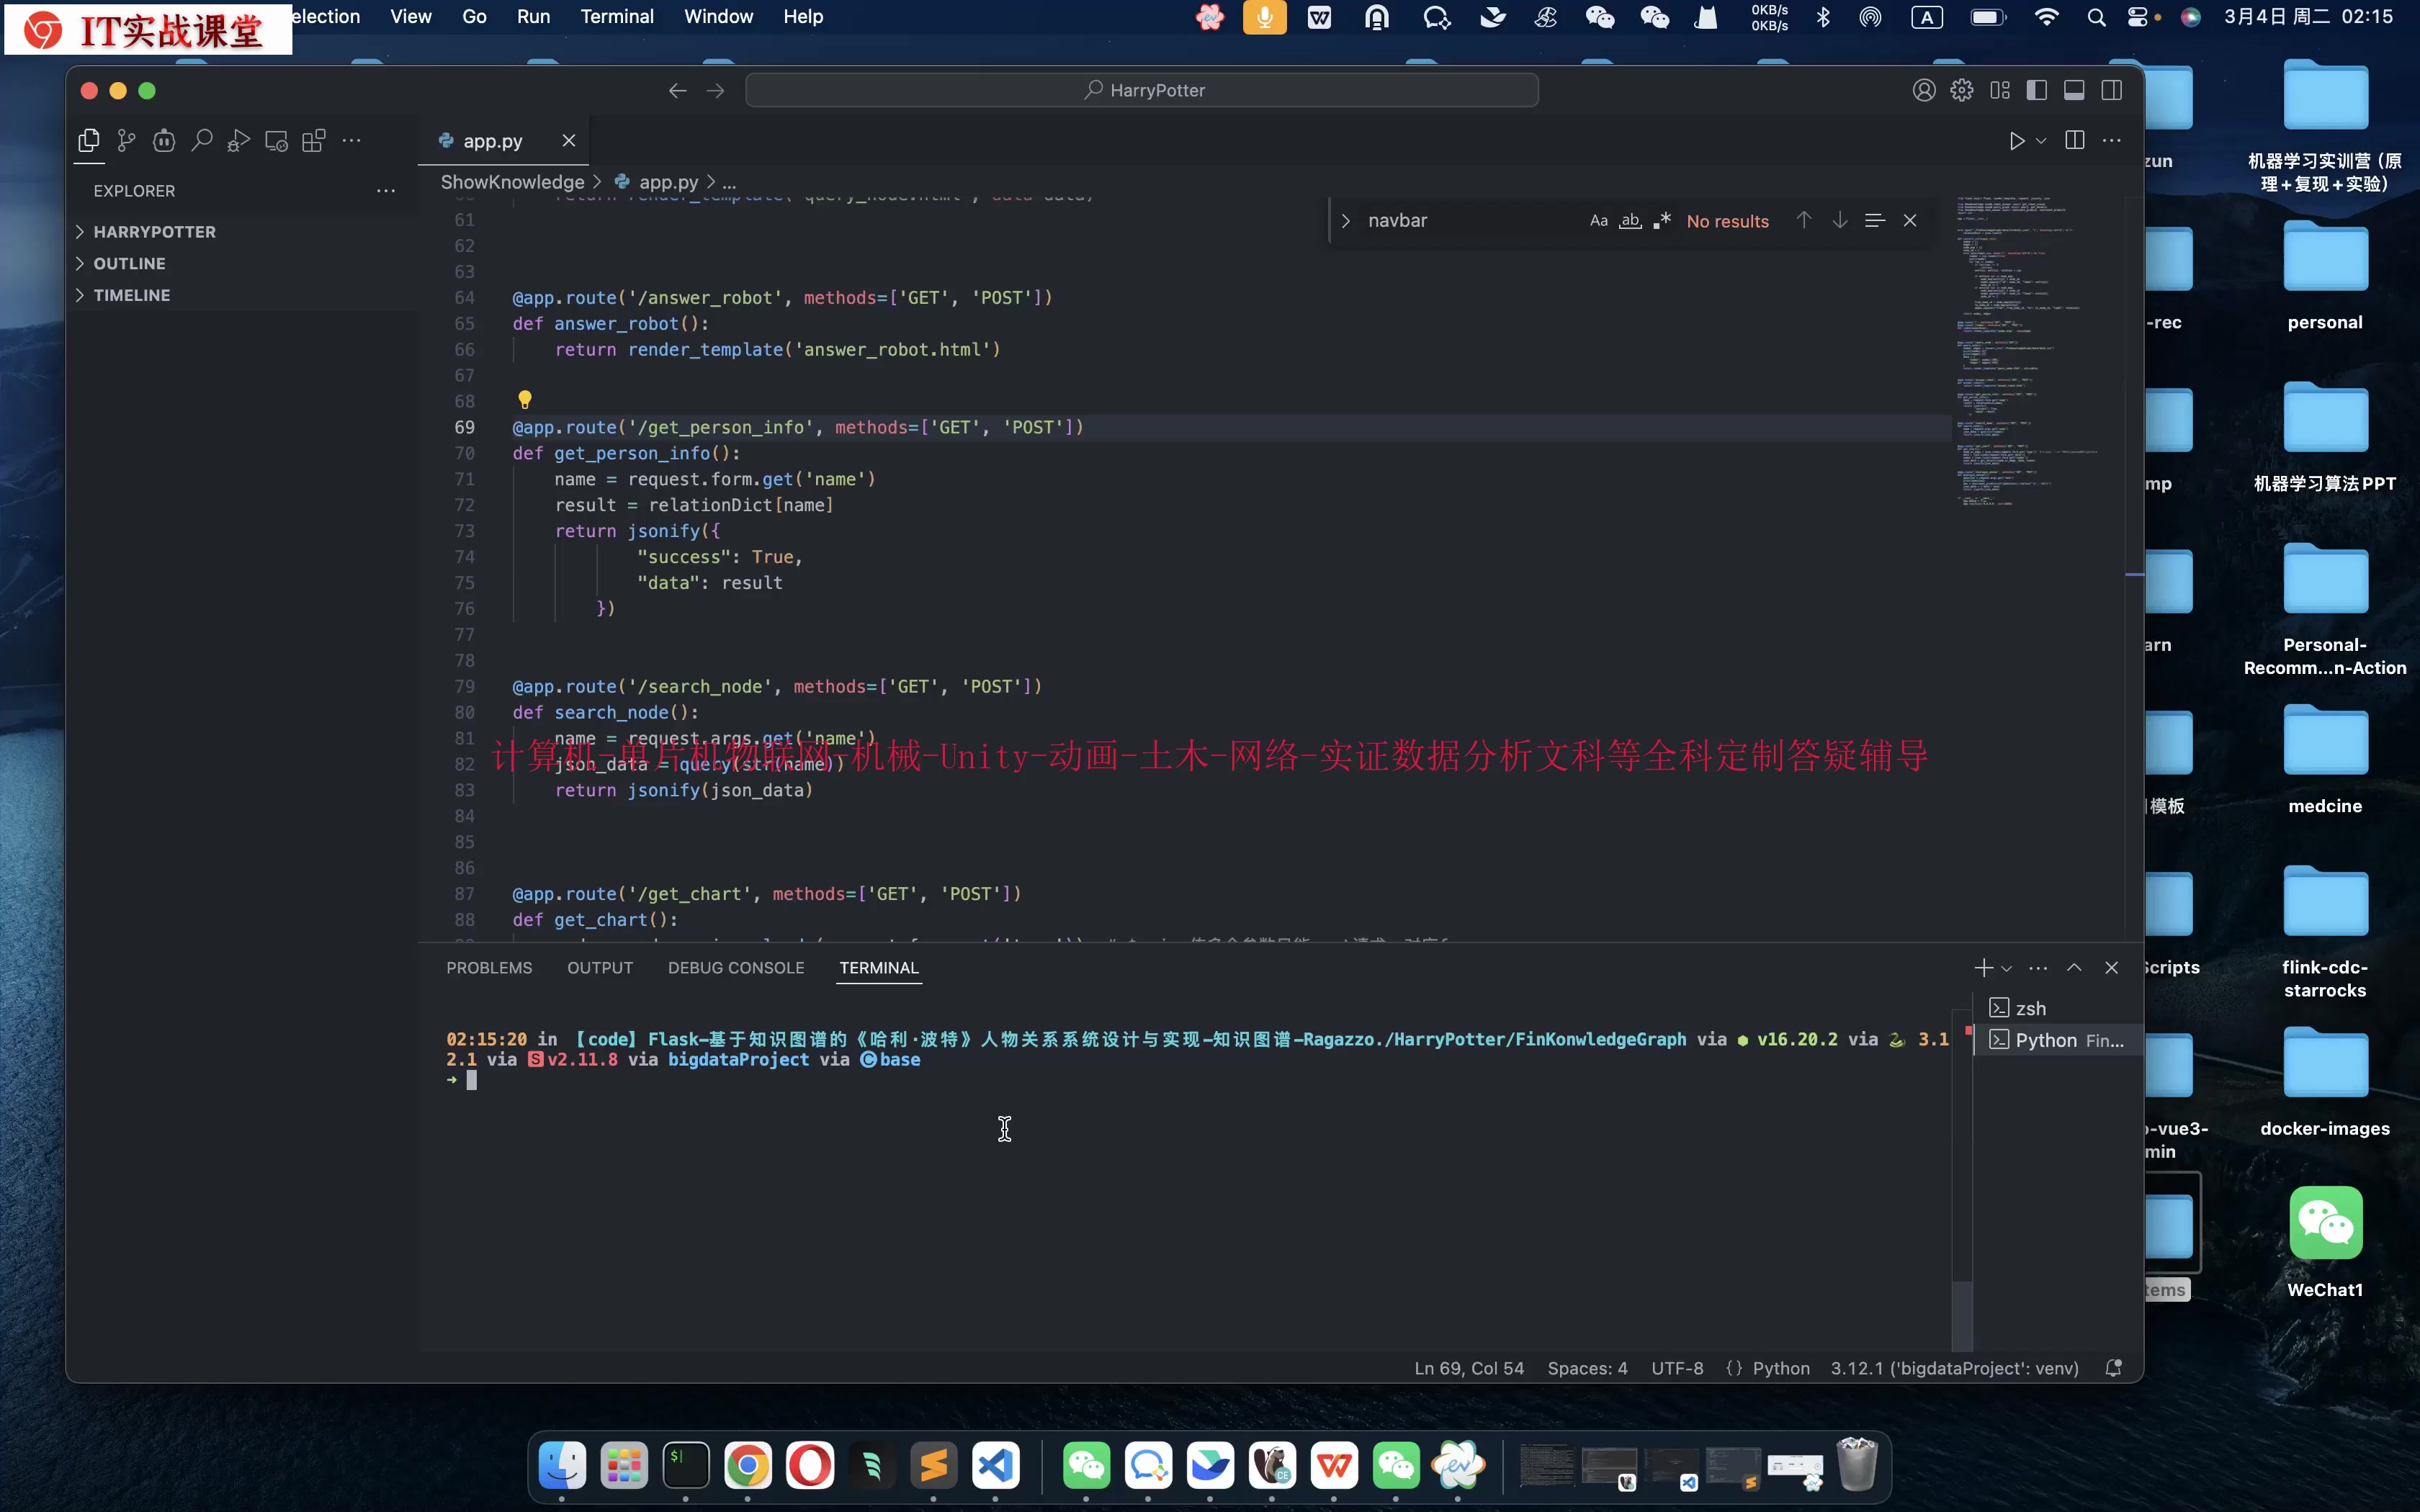Open the Manage settings gear icon
2420x1512 pixels.
[x=1961, y=91]
